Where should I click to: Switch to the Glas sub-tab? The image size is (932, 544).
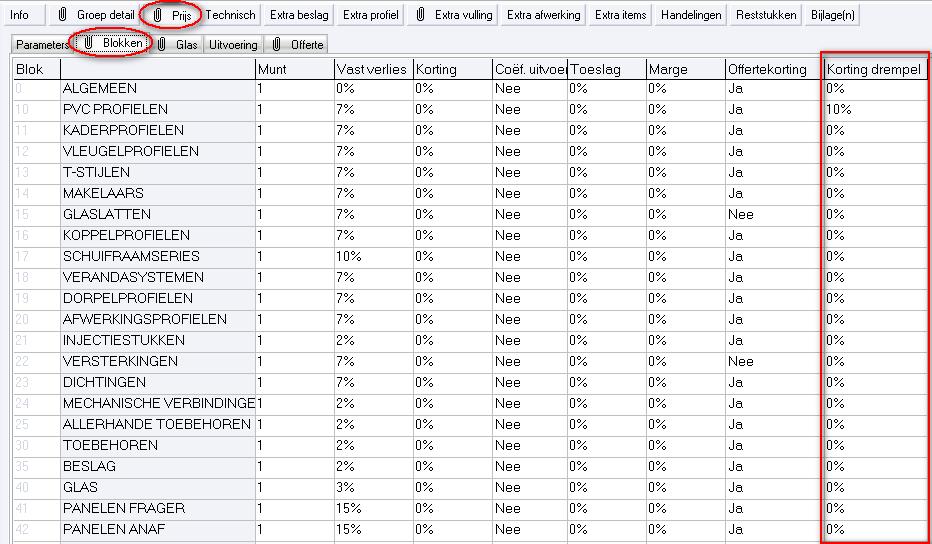tap(178, 45)
